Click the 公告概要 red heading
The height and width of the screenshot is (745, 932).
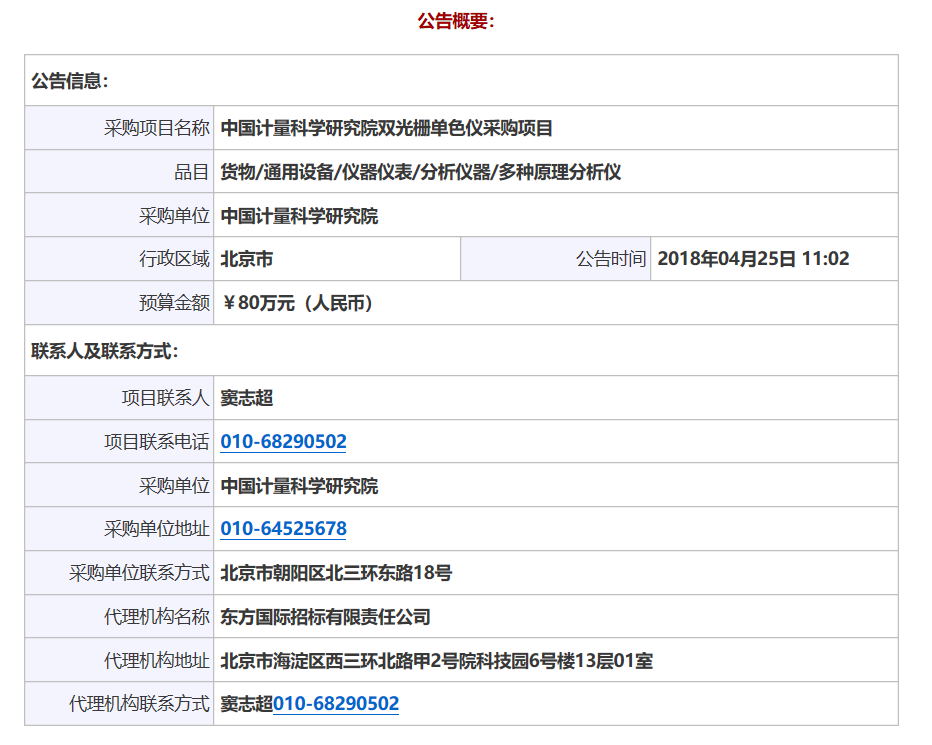tap(456, 21)
